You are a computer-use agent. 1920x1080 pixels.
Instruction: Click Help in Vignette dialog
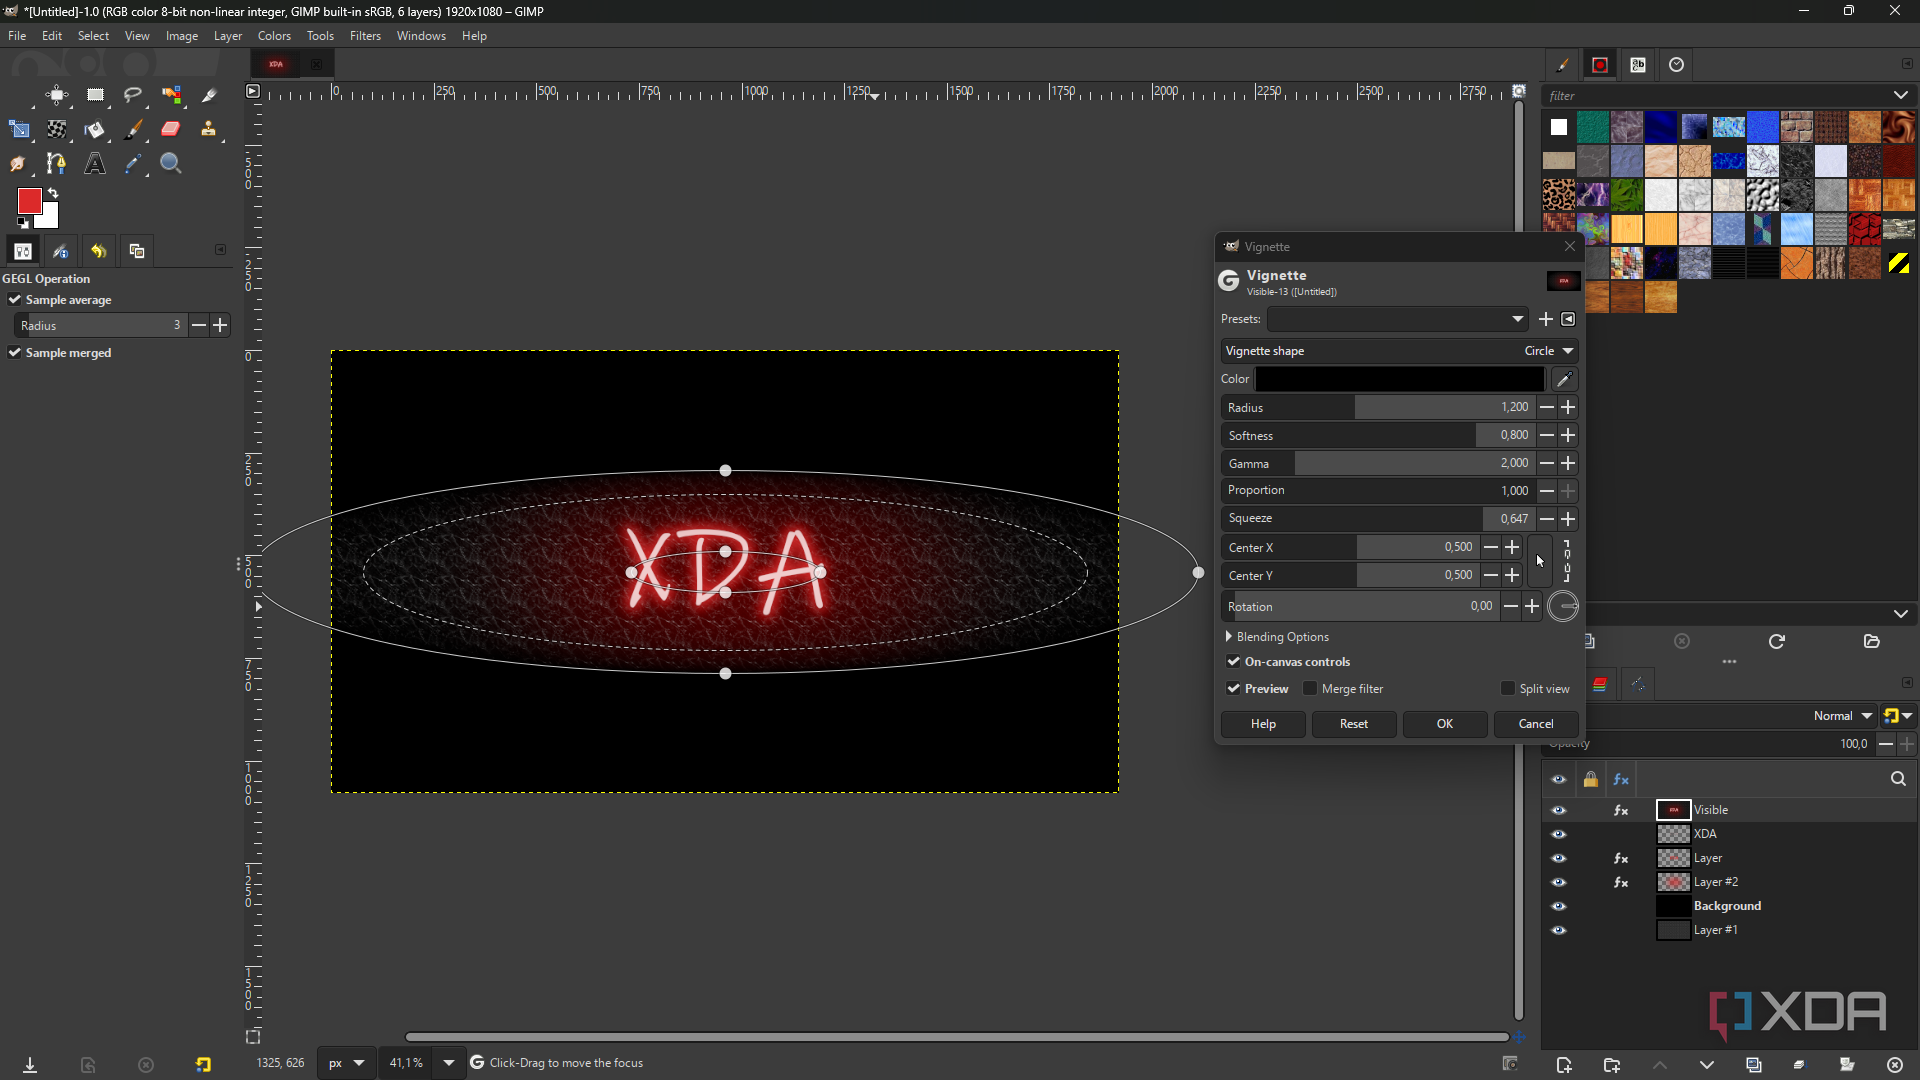1263,724
